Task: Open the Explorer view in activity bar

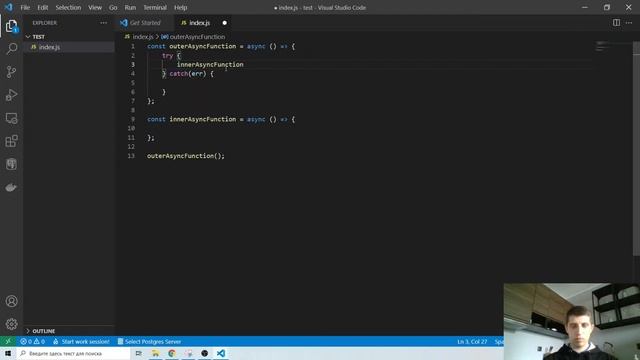Action: (x=11, y=27)
